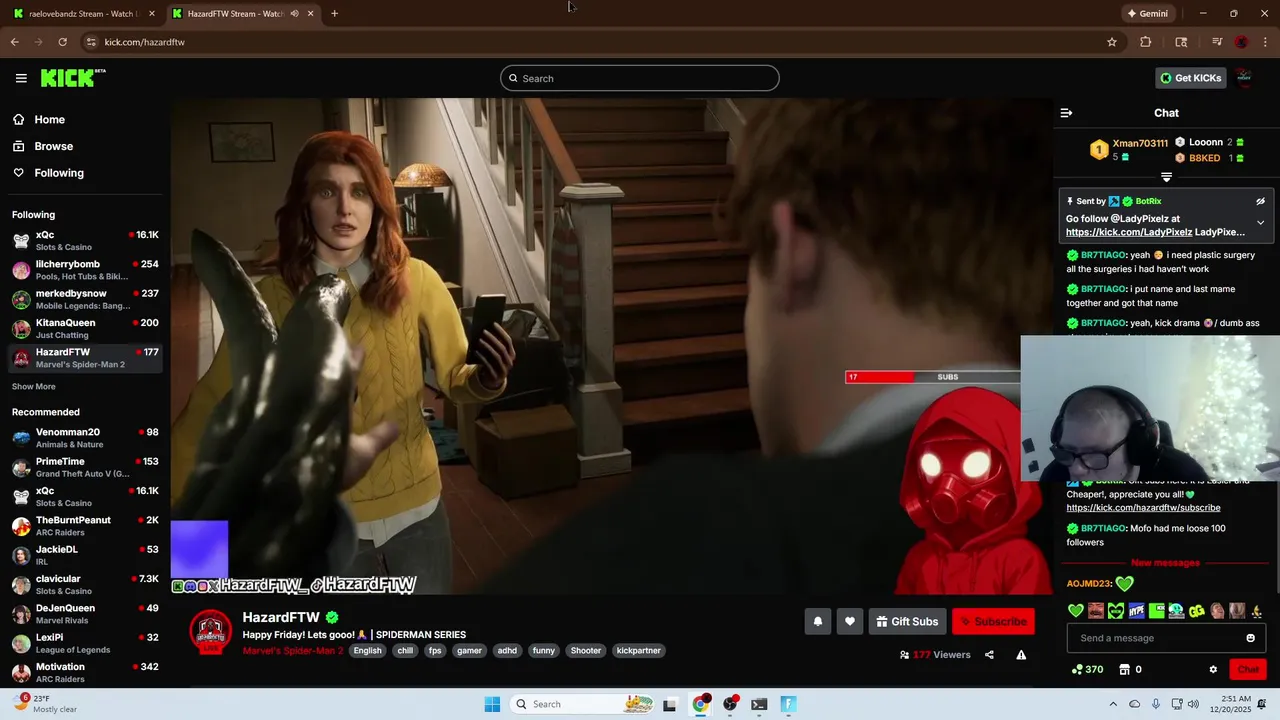
Task: Open Chrome from taskbar
Action: tap(700, 704)
